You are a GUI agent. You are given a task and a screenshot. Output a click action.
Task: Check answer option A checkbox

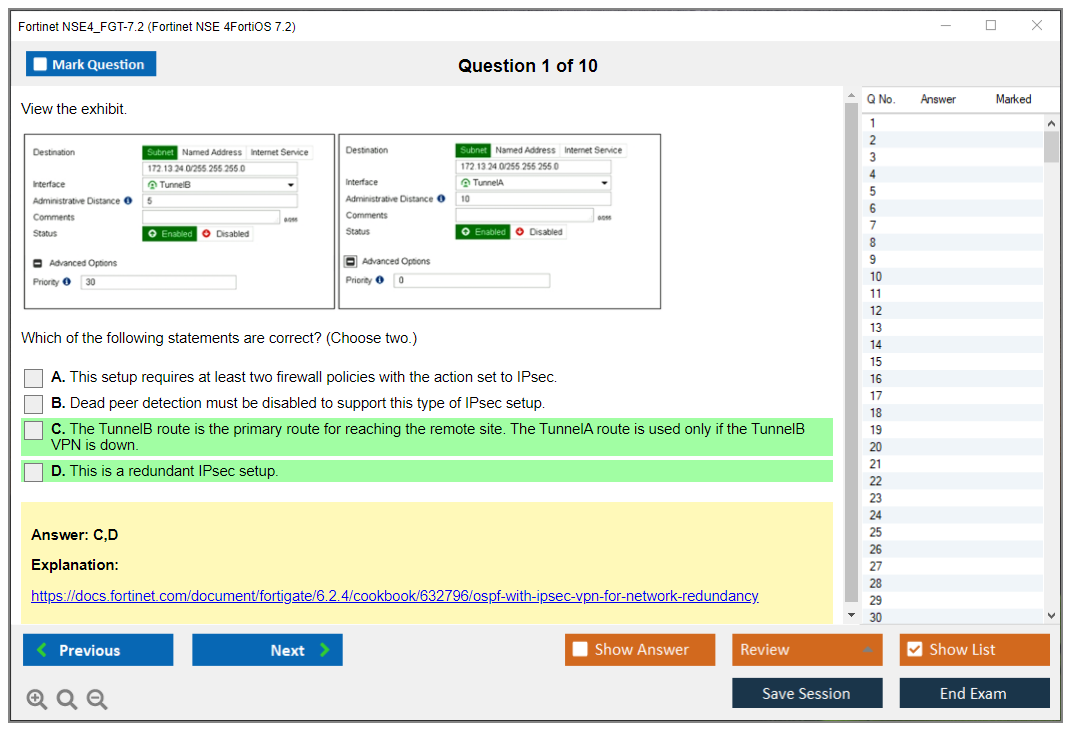[x=34, y=378]
